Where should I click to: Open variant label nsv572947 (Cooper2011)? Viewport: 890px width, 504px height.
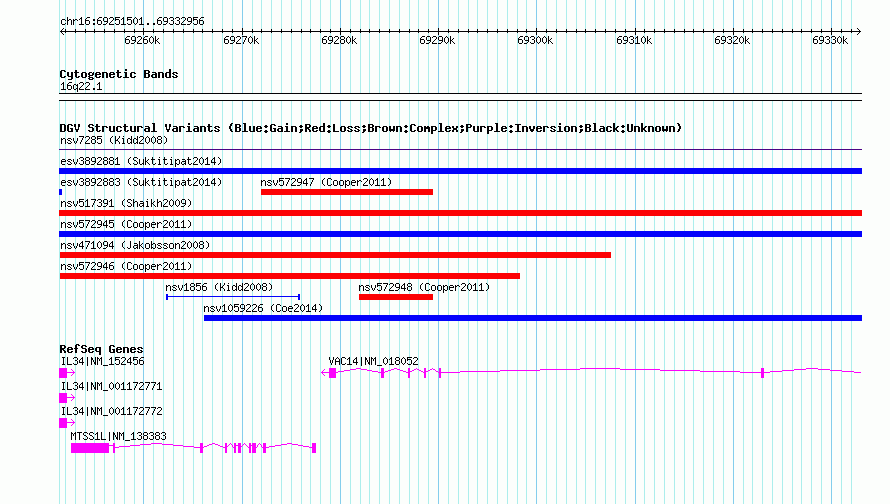[326, 182]
